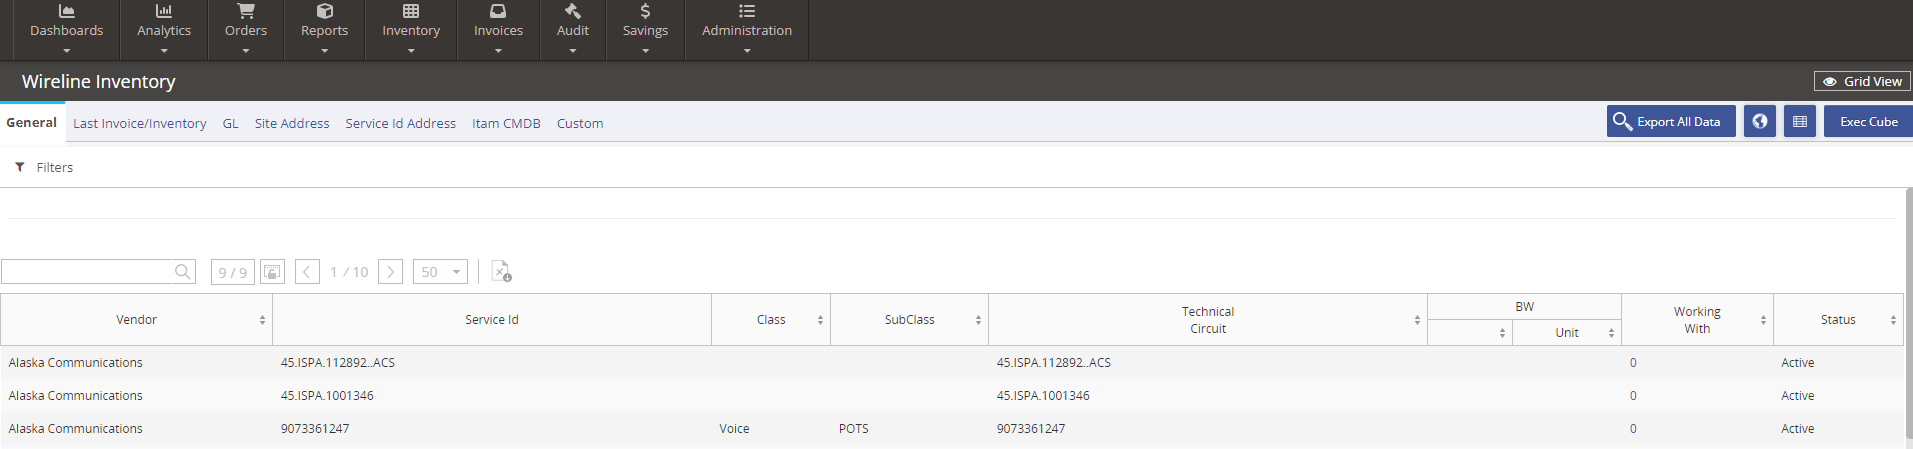1913x449 pixels.
Task: Click the Reports cube icon
Action: point(325,11)
